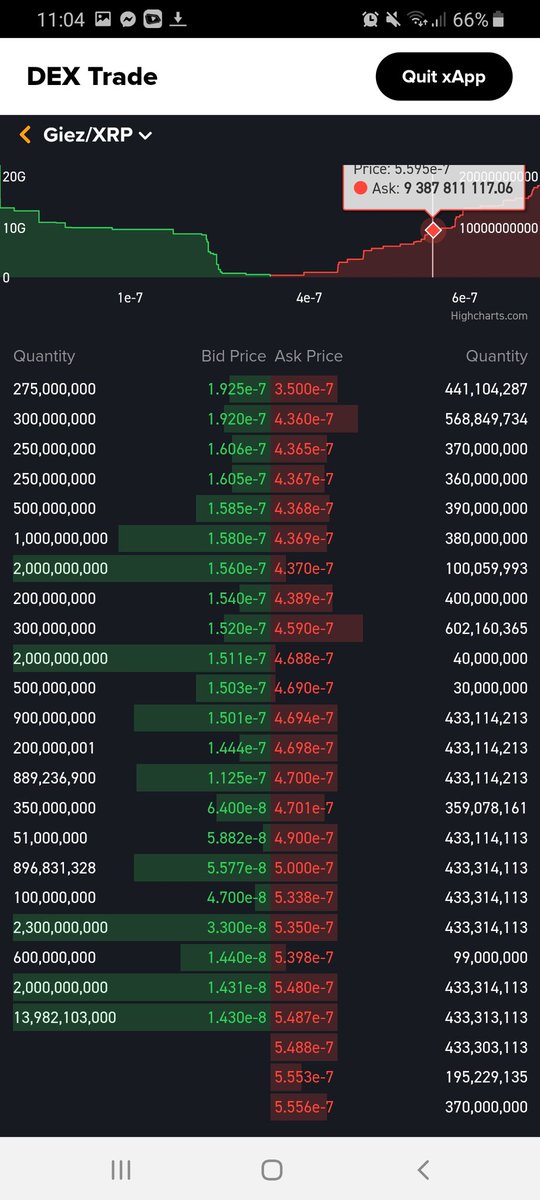Open the gallery image notification icon
This screenshot has width=540, height=1200.
[103, 19]
